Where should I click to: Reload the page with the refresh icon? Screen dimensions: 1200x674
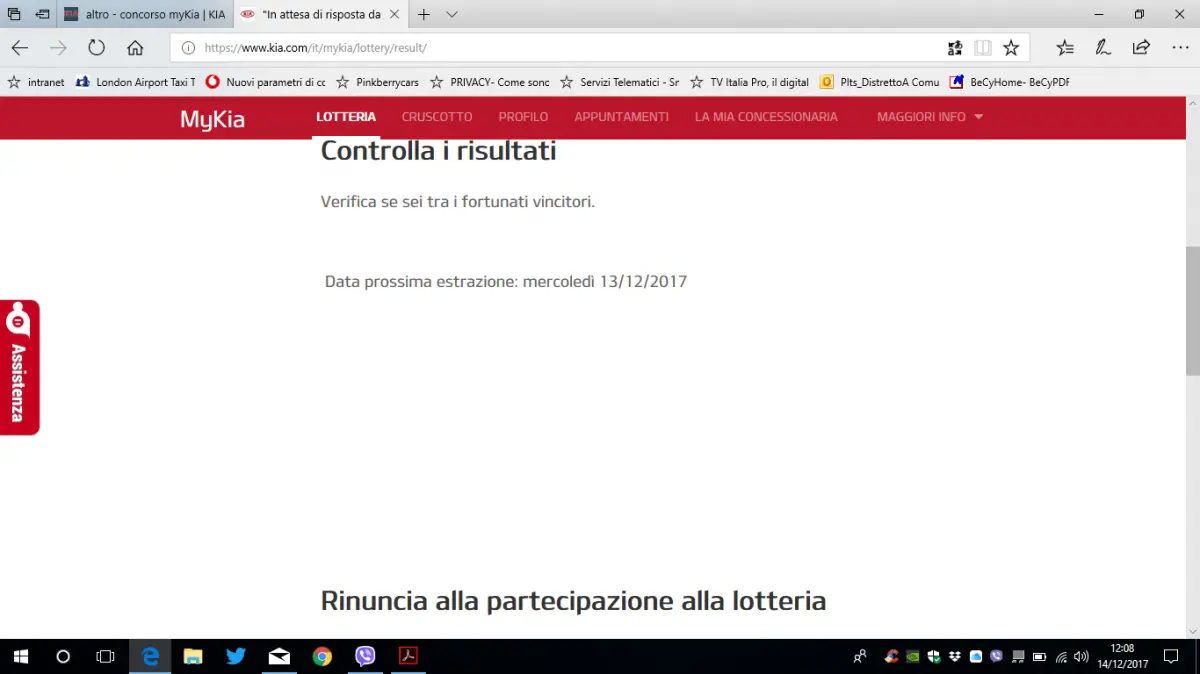(x=96, y=48)
